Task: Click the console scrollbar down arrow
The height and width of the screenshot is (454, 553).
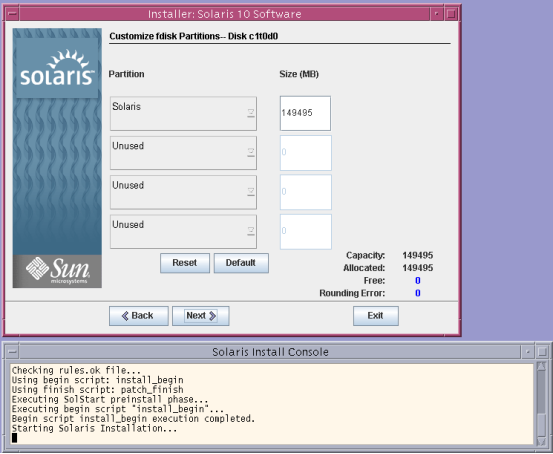Action: [541, 442]
